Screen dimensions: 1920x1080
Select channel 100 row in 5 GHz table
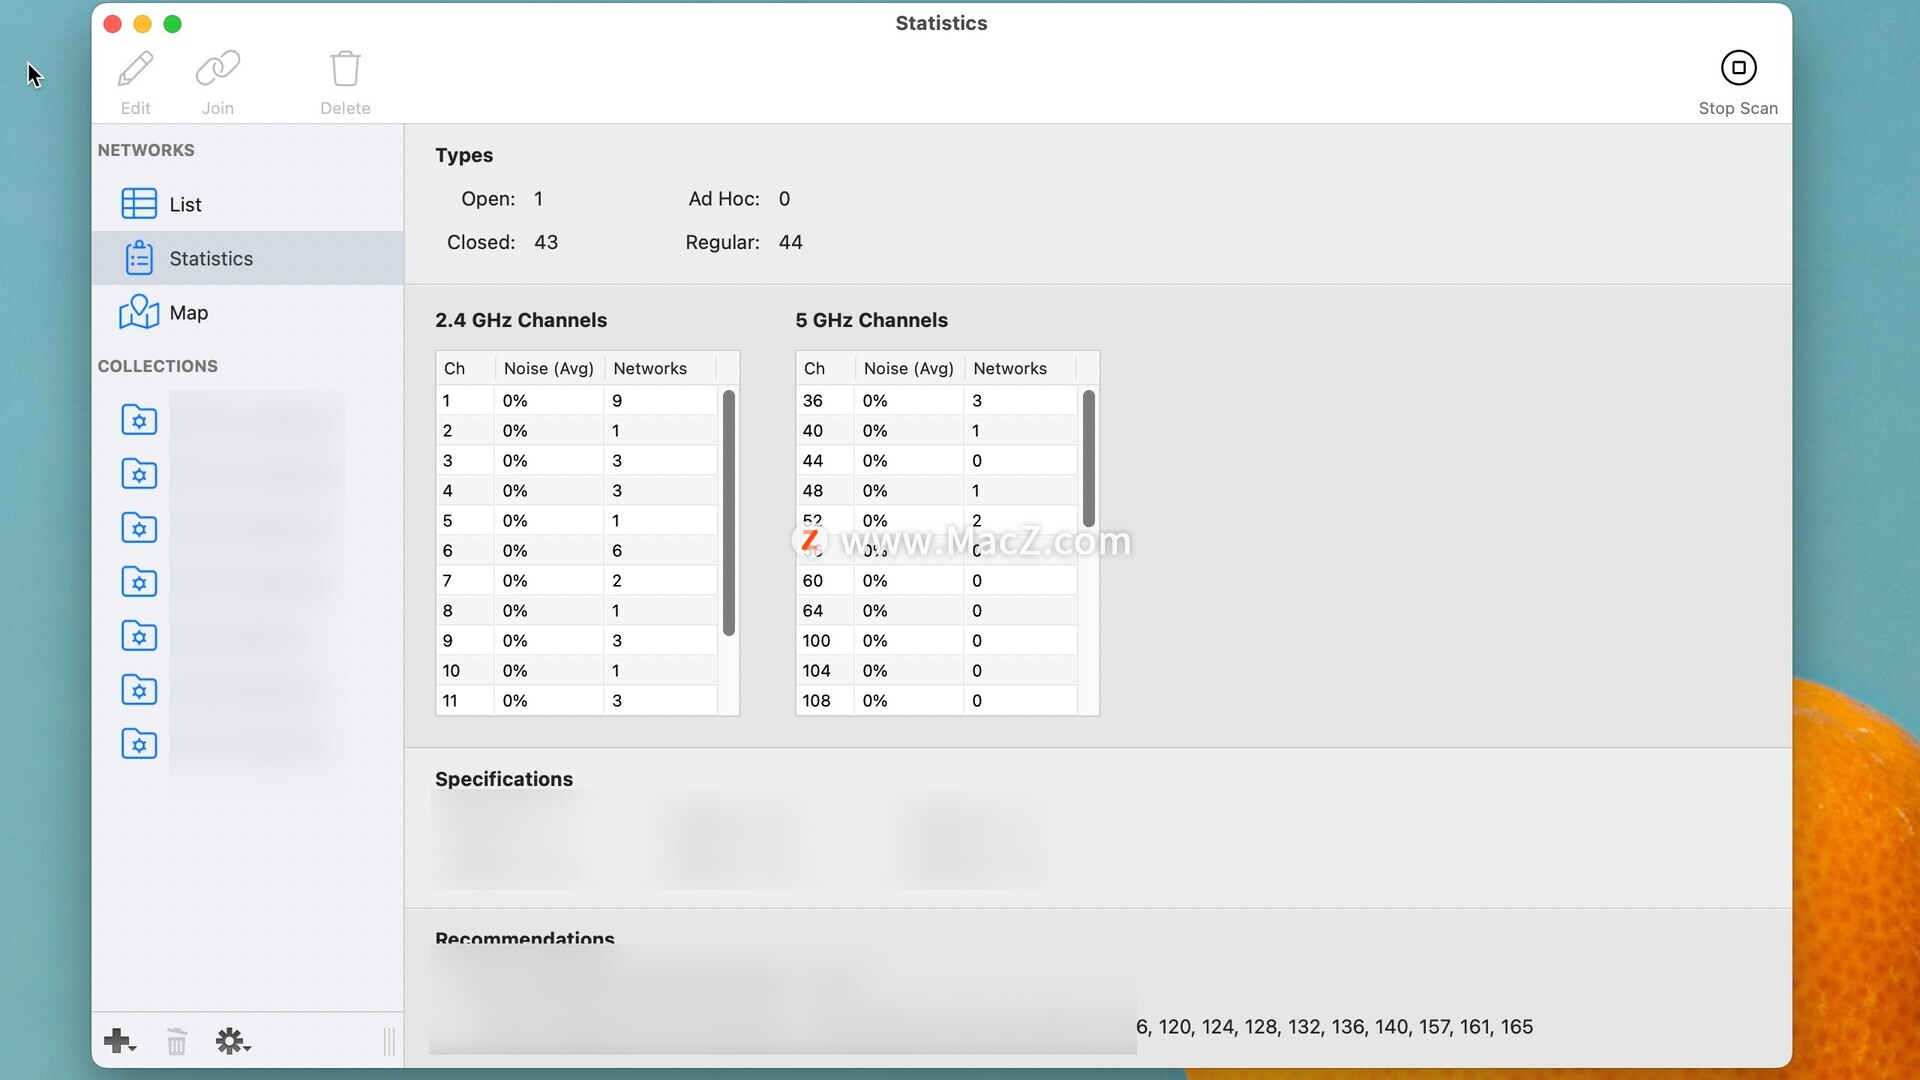point(937,640)
